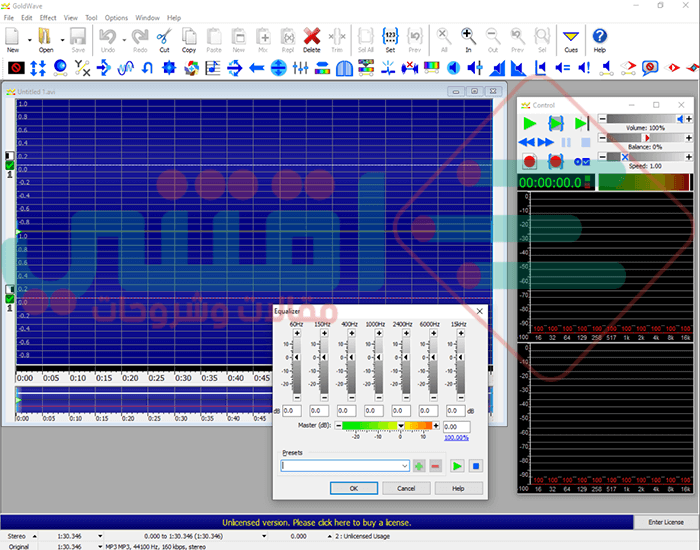The width and height of the screenshot is (700, 550).
Task: Open the Presets combo box dropdown arrow
Action: pos(404,466)
